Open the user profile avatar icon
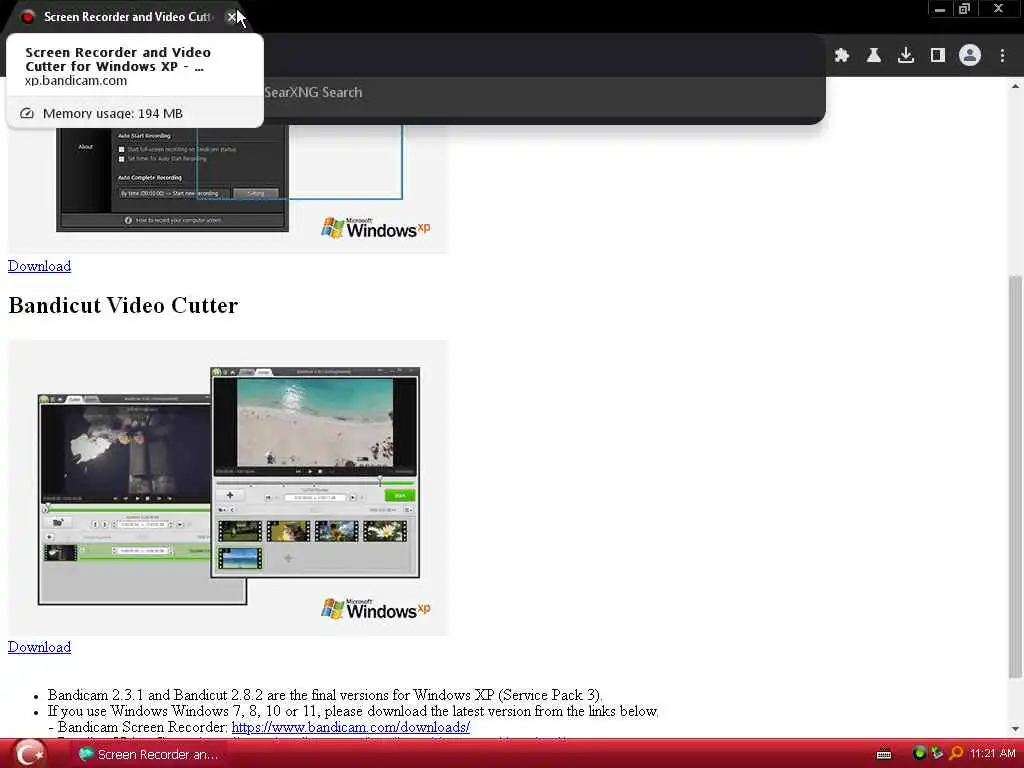Viewport: 1024px width, 768px height. (x=970, y=56)
